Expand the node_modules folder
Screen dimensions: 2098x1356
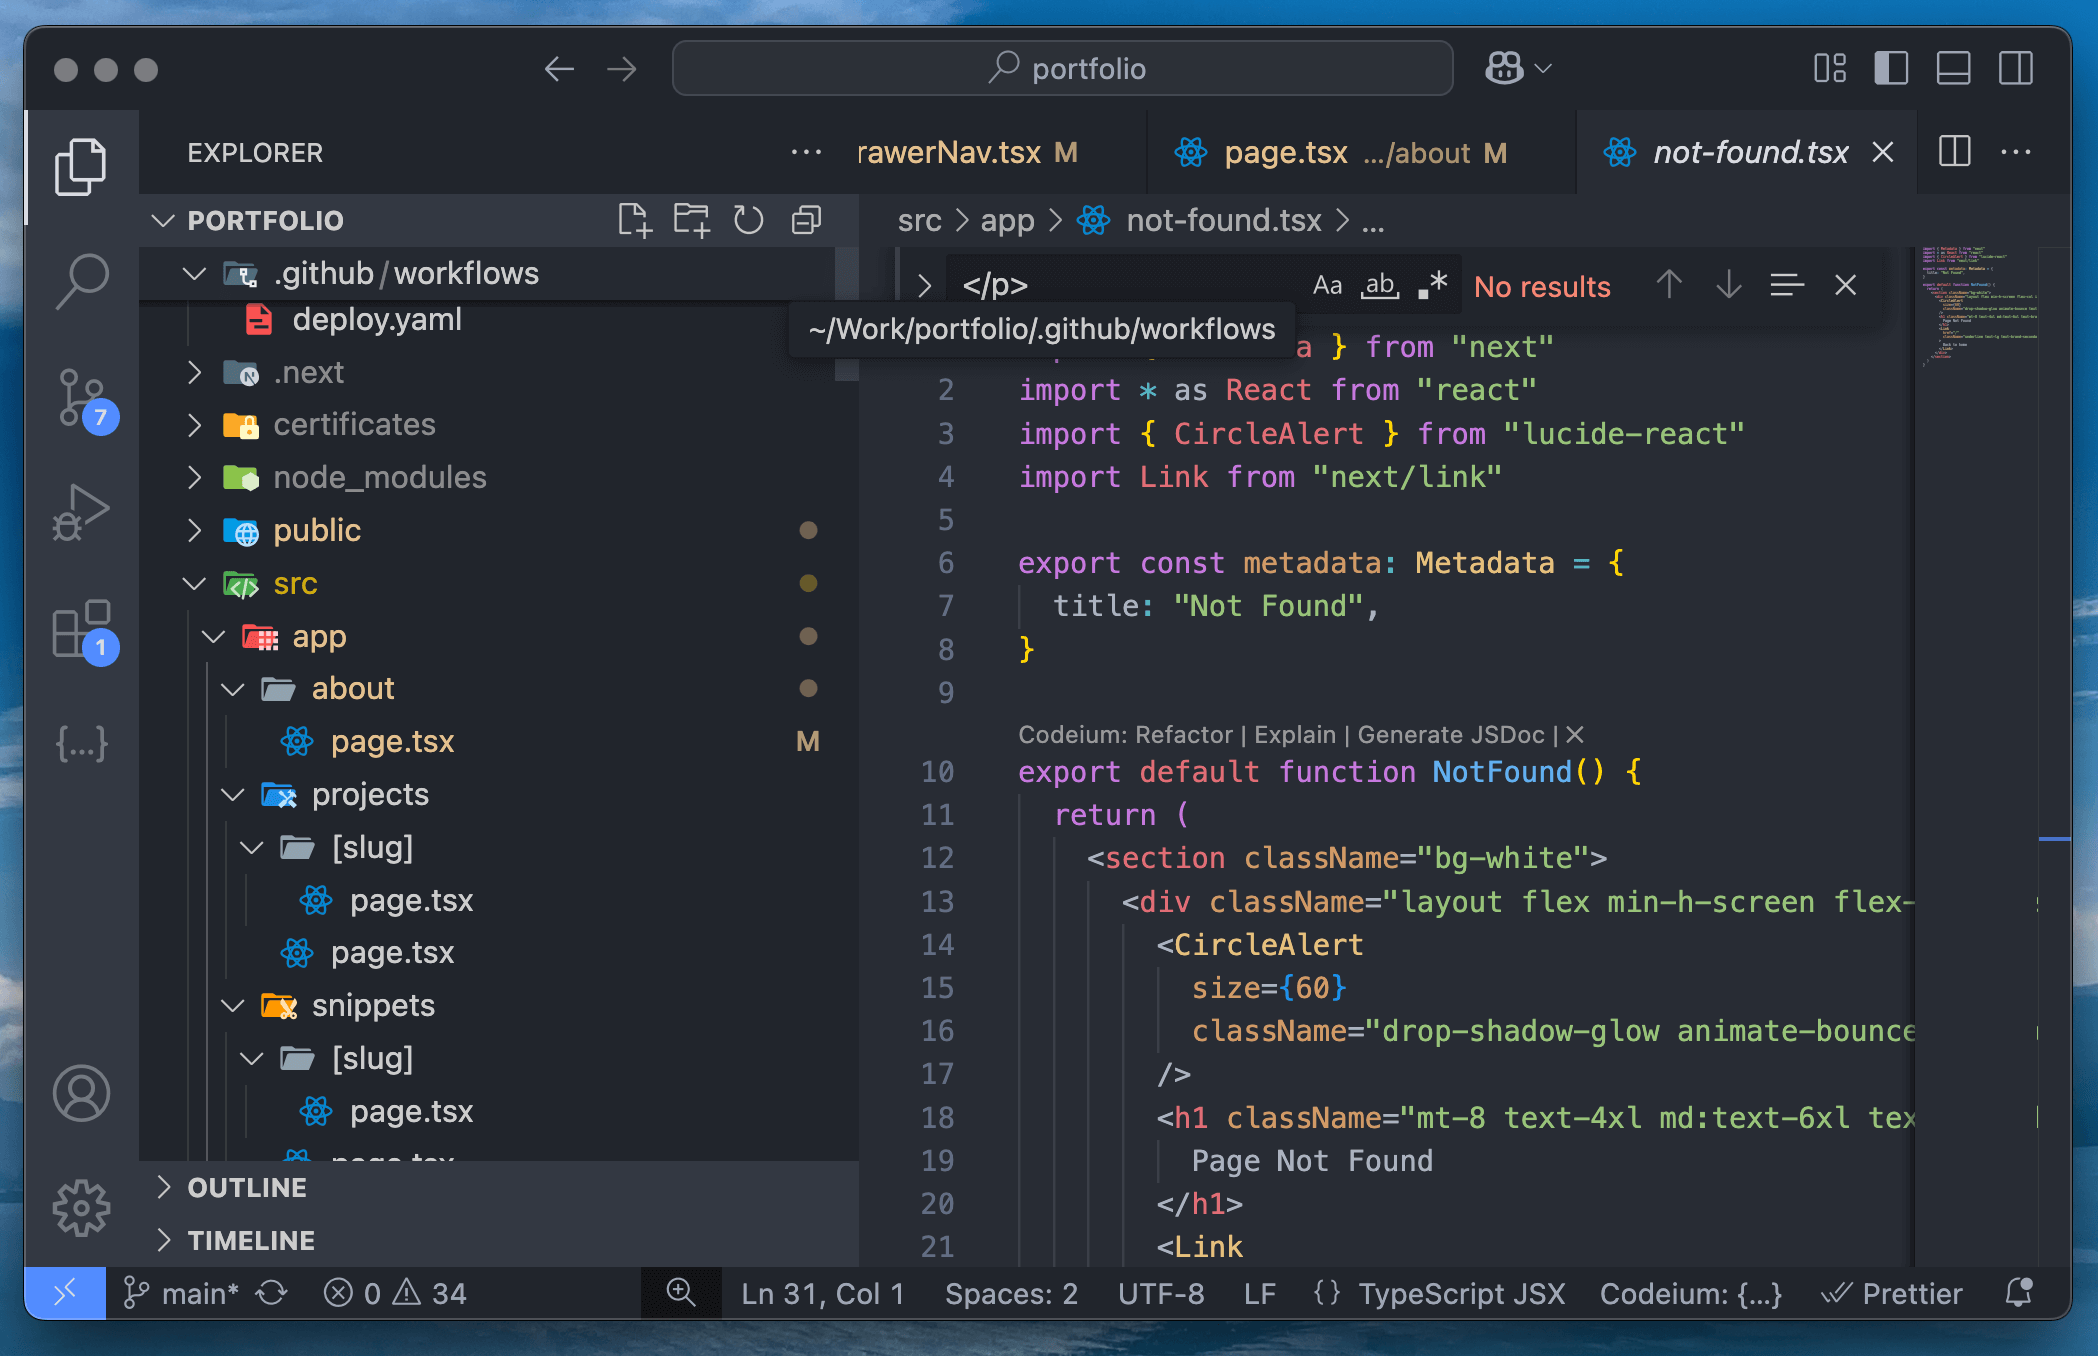(195, 478)
